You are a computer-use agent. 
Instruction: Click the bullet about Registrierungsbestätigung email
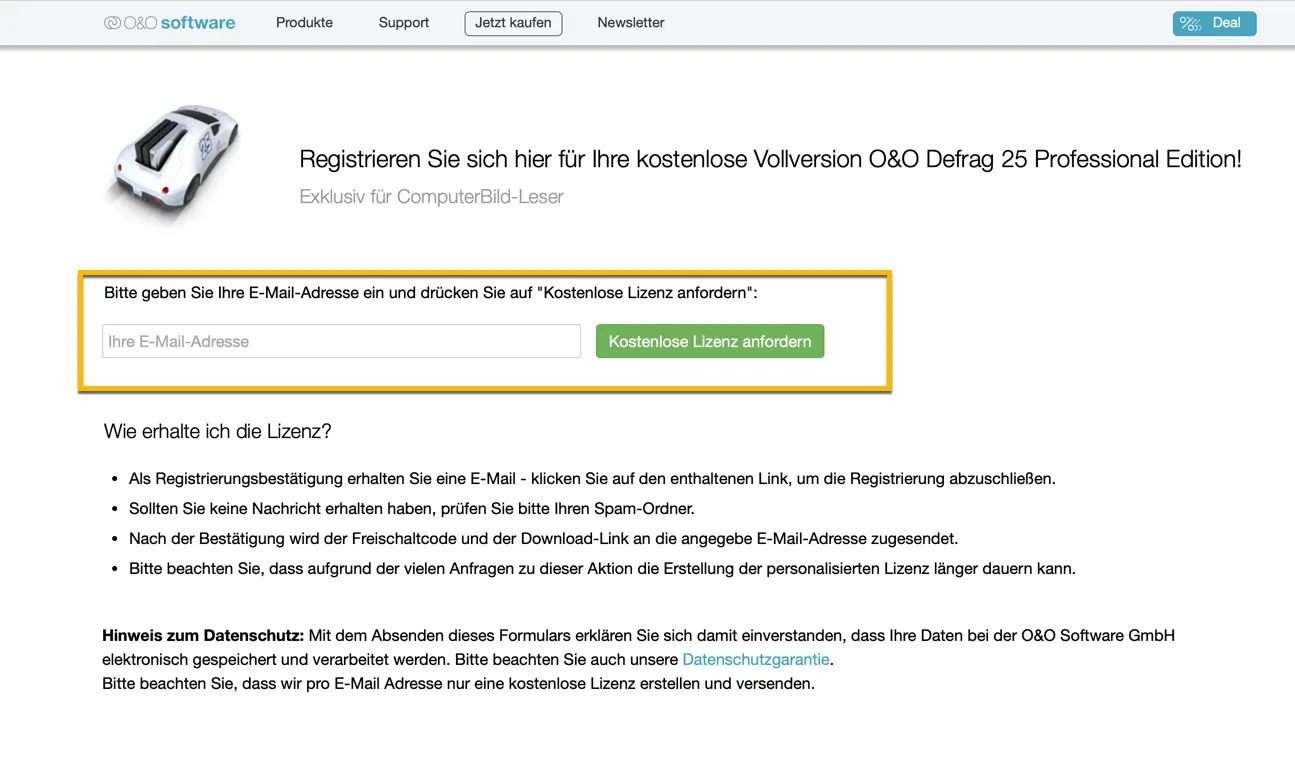[x=590, y=478]
